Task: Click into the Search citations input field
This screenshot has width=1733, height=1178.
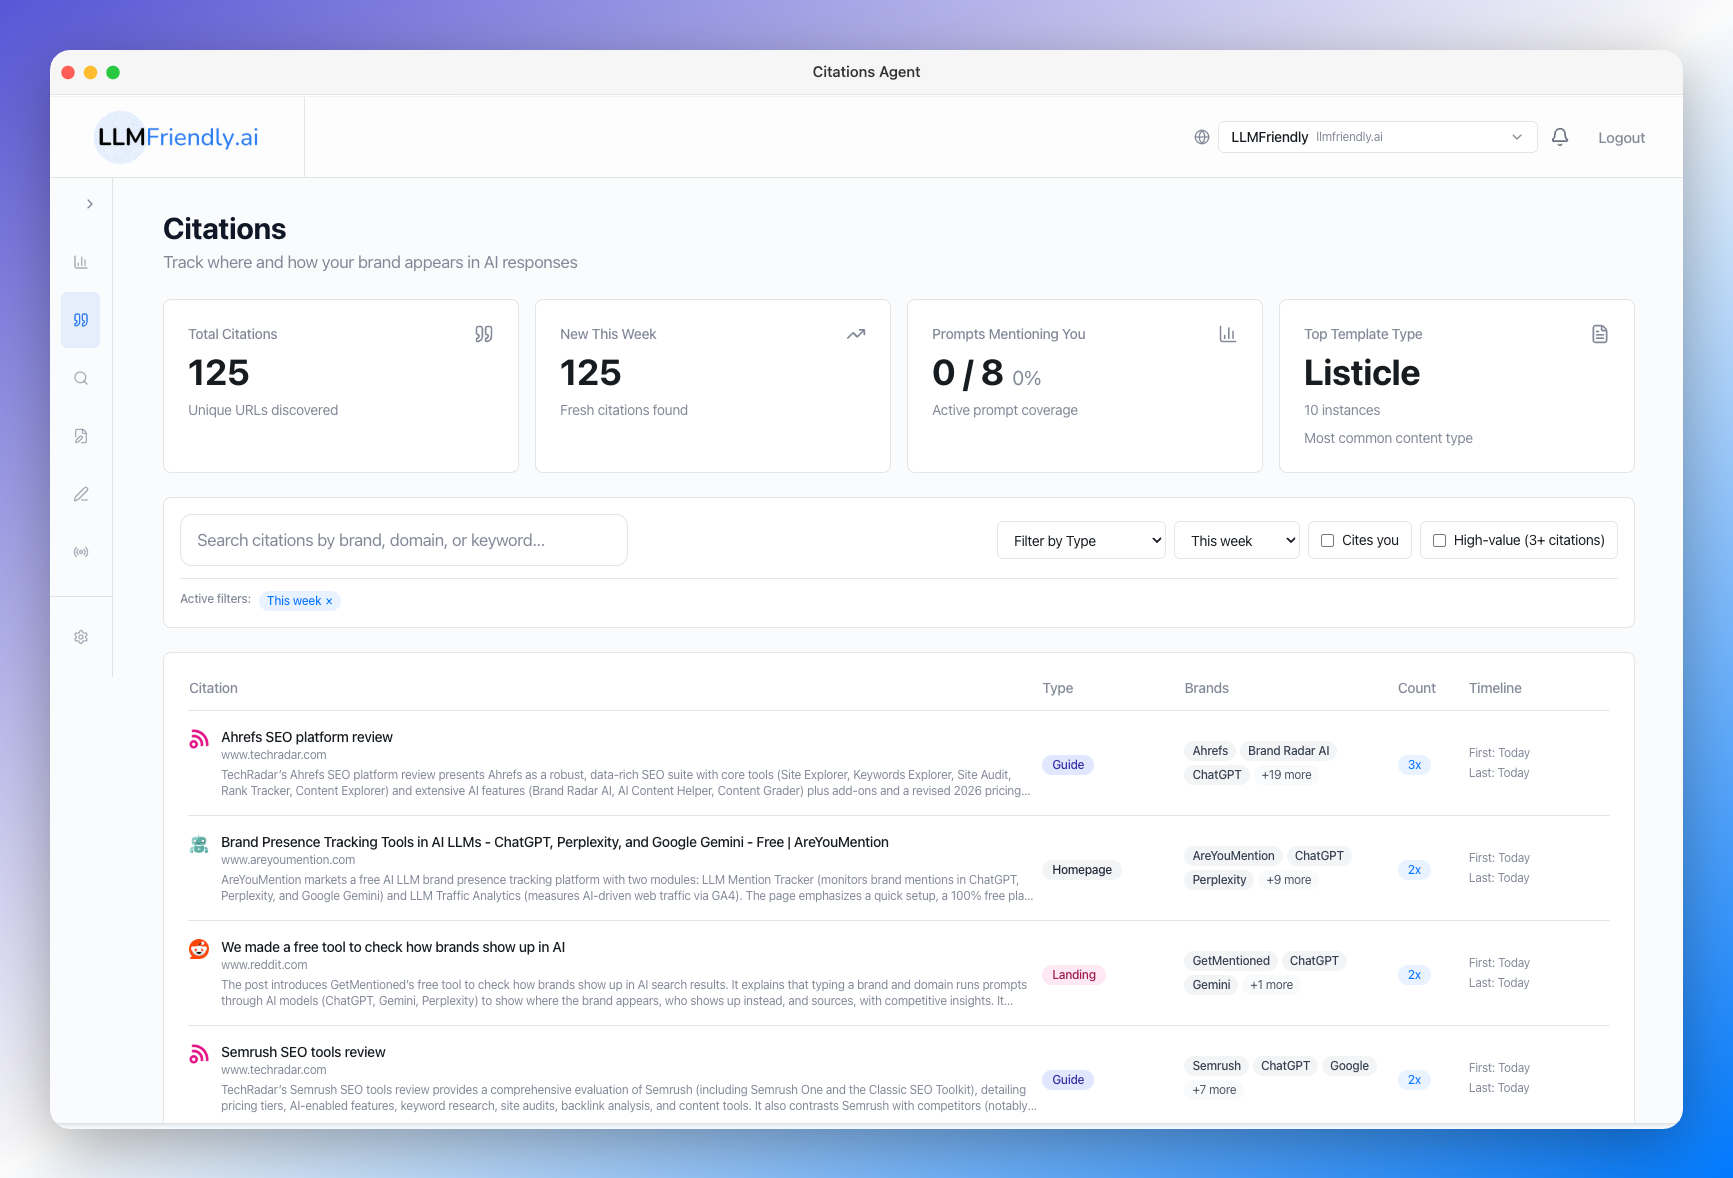Action: point(404,540)
